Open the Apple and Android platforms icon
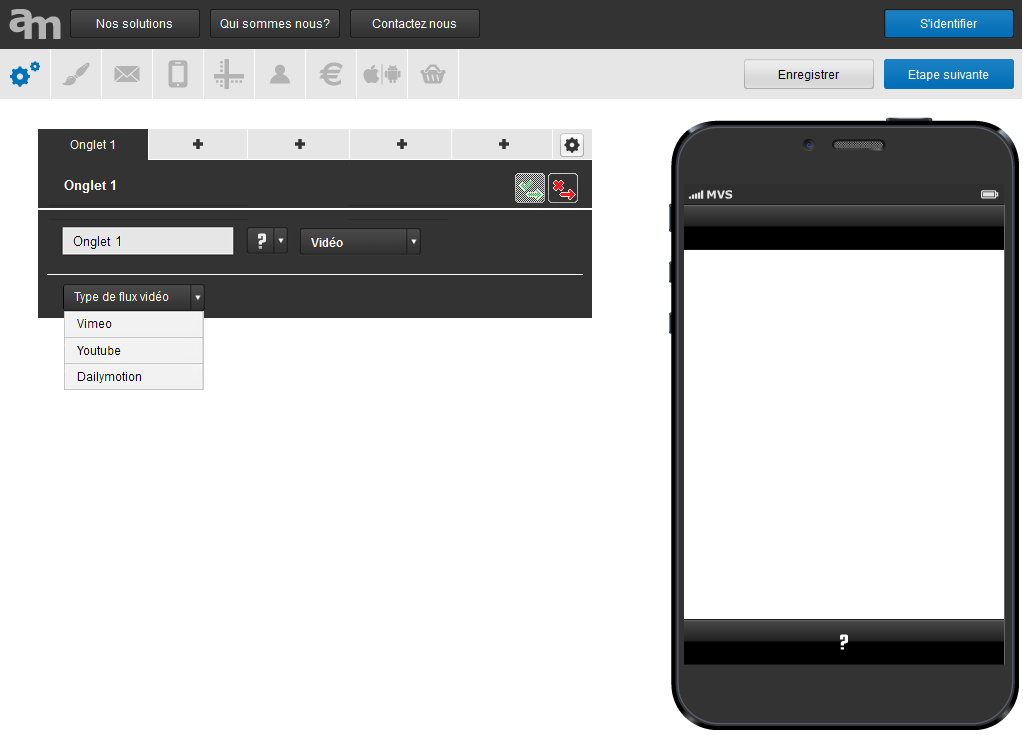1023x735 pixels. [382, 75]
